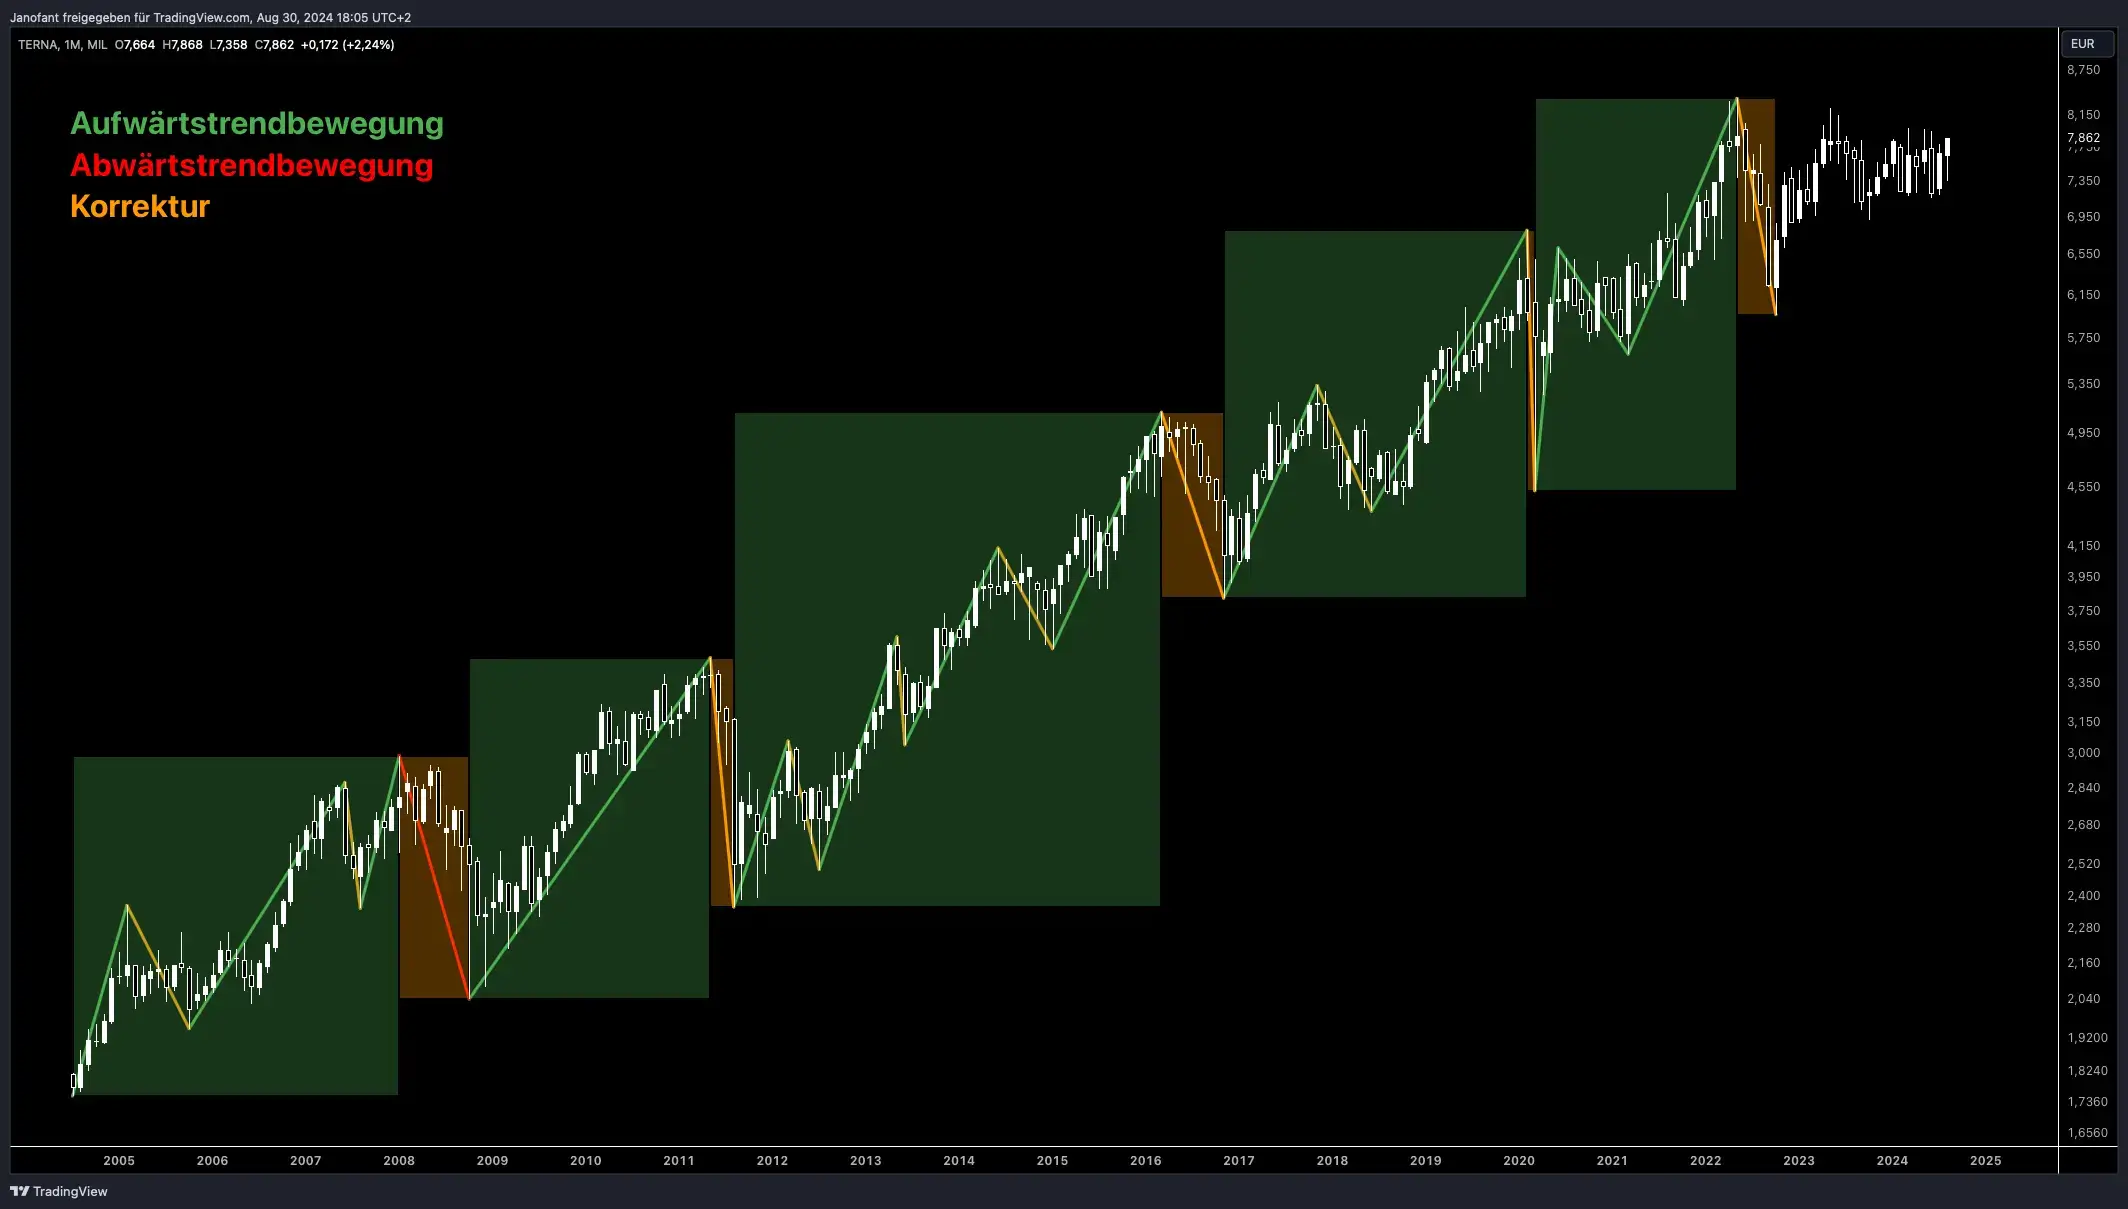Click the 2006 year on the time axis

click(212, 1161)
